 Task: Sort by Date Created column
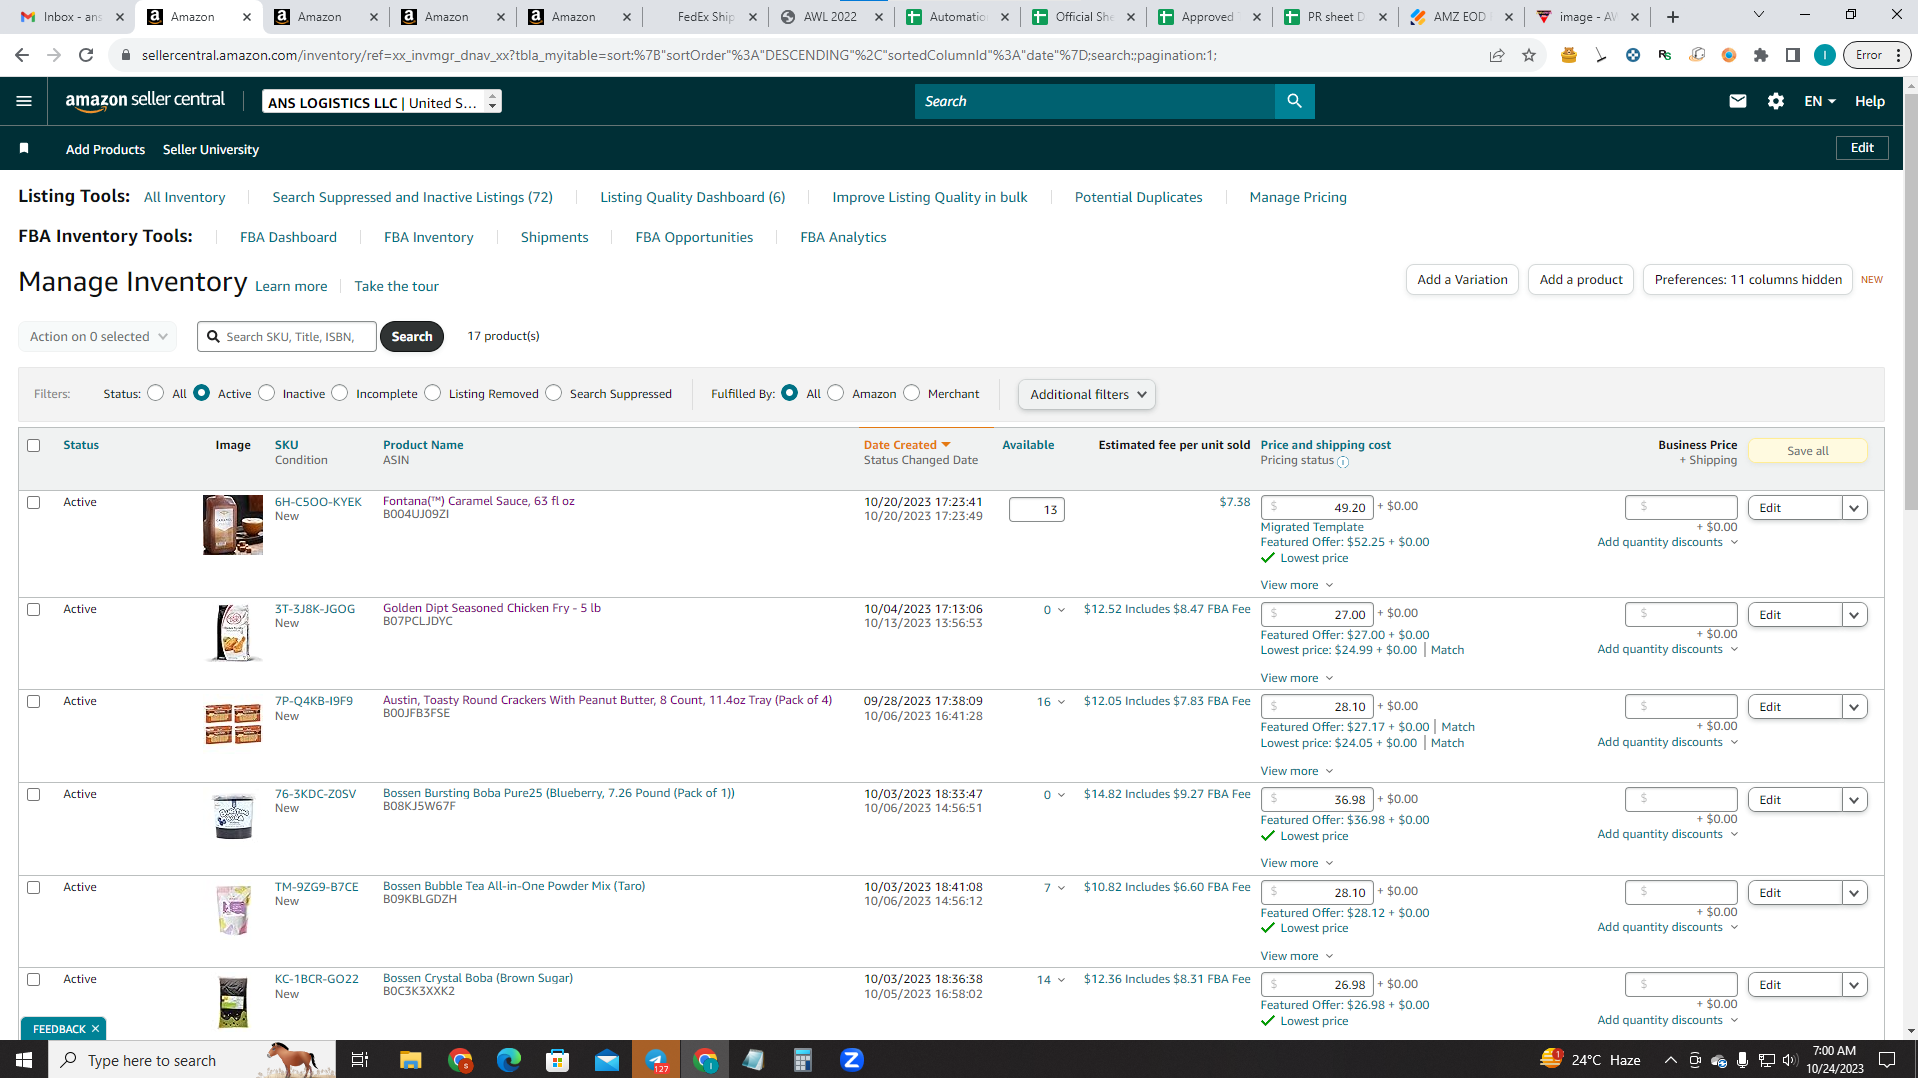pyautogui.click(x=907, y=445)
